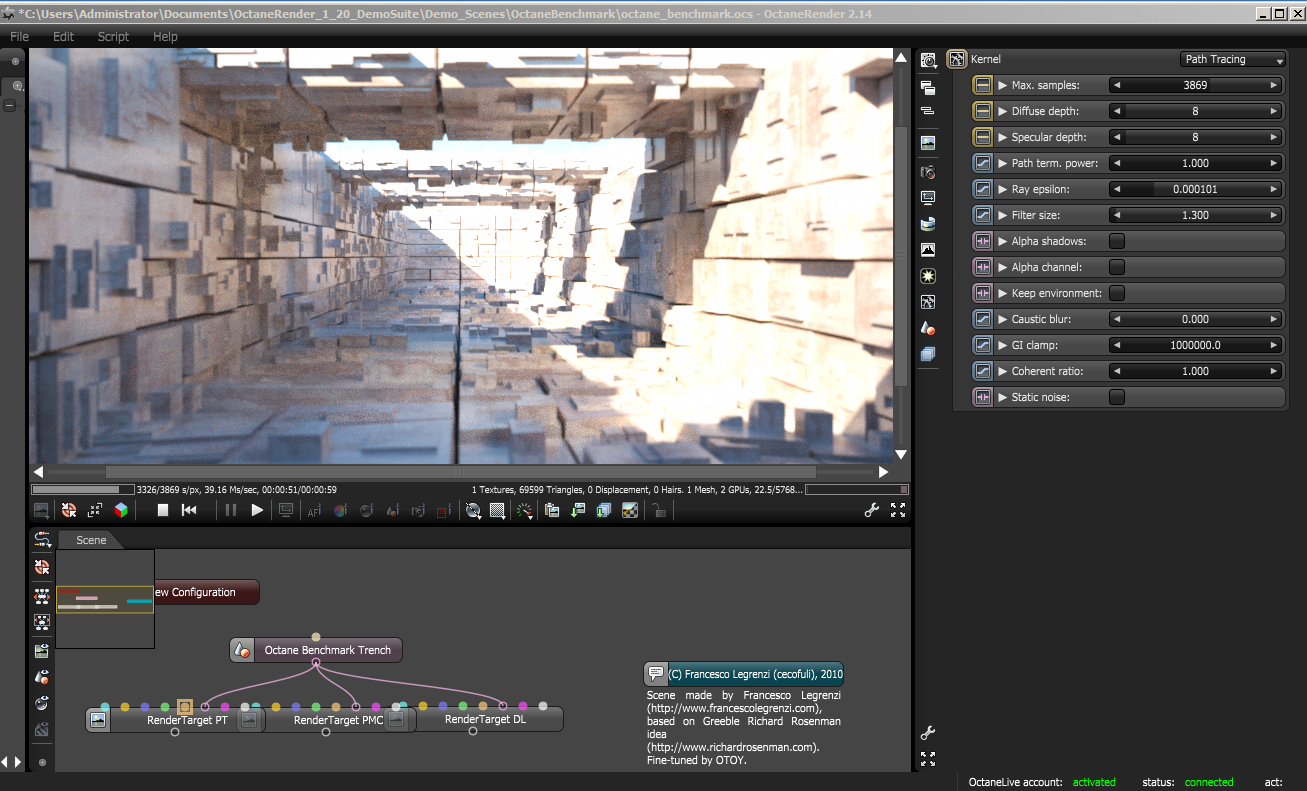Click the pin icon left of Max. samples
The image size is (1307, 791).
tap(982, 85)
